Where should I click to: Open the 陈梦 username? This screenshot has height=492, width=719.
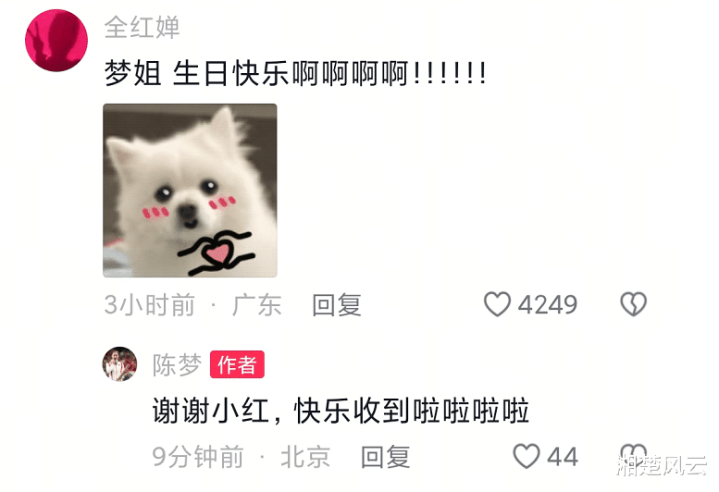177,365
